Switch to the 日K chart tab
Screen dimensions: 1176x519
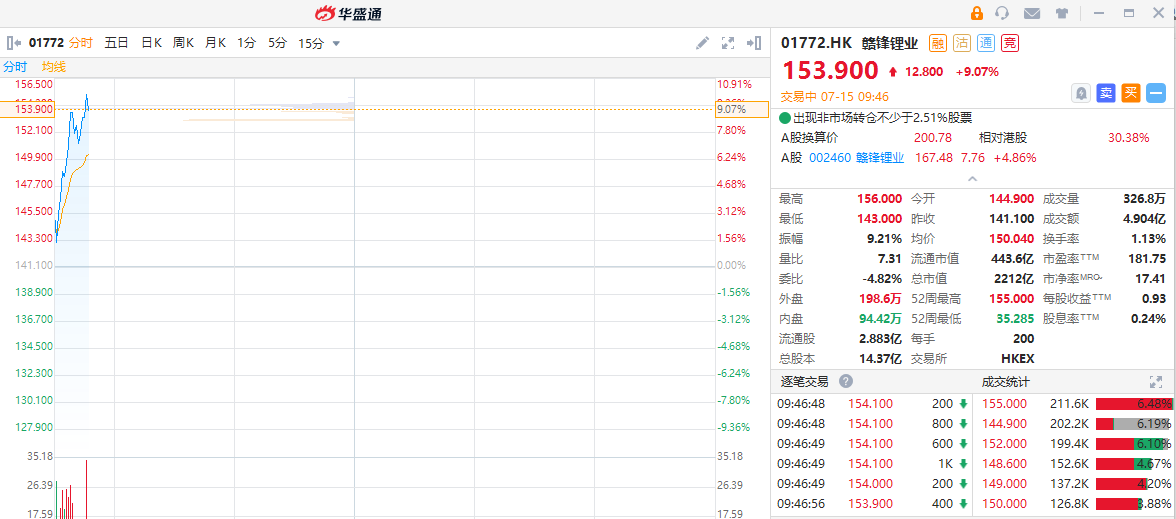[152, 43]
